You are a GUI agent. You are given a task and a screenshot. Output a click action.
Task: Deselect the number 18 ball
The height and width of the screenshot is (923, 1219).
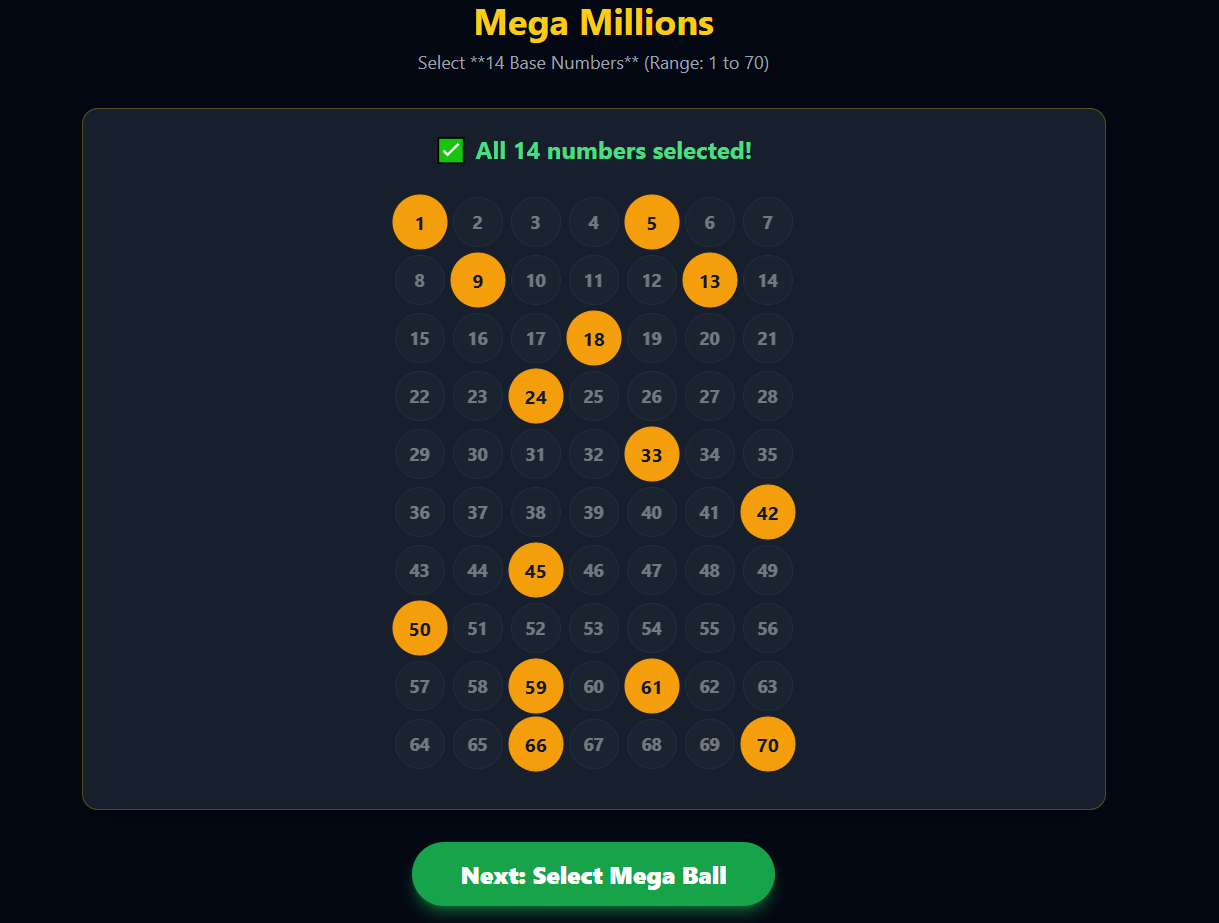point(593,338)
